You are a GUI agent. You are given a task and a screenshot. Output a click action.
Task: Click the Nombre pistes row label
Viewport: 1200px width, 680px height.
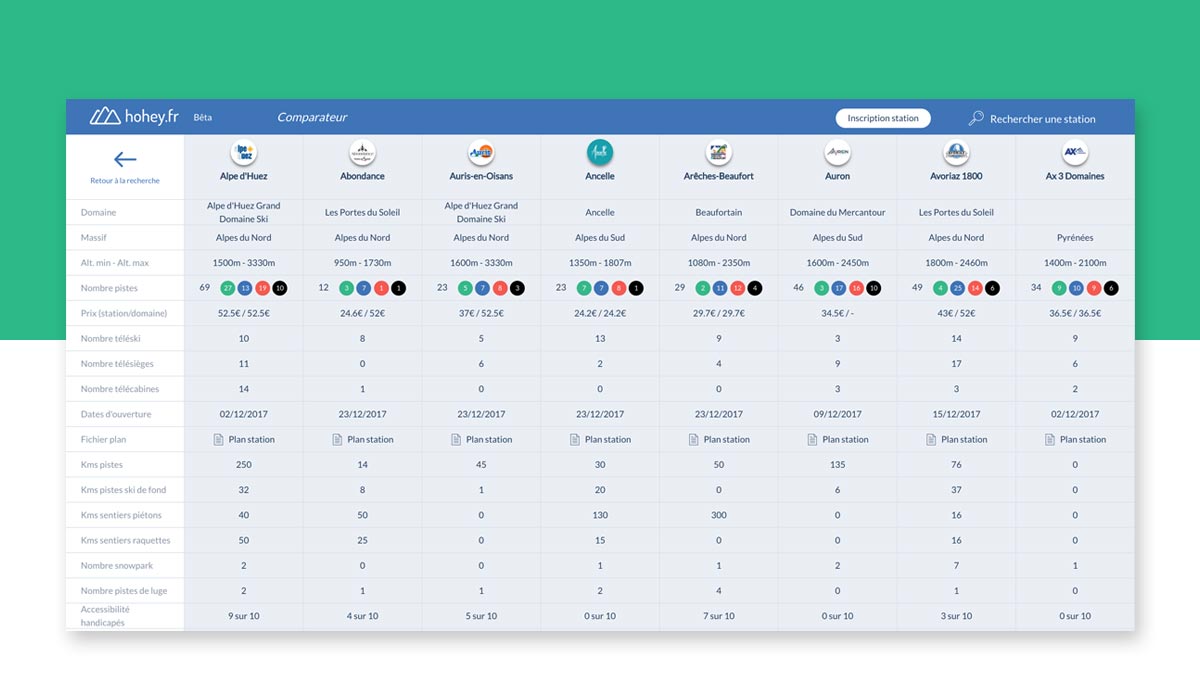(x=109, y=288)
